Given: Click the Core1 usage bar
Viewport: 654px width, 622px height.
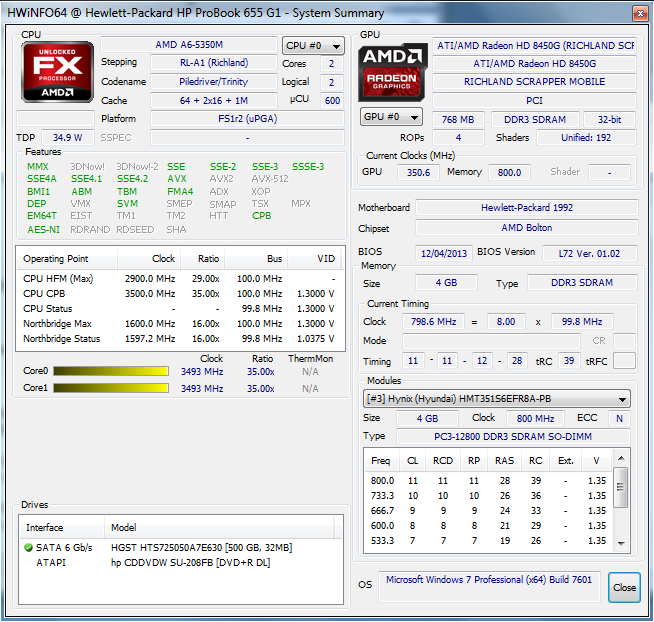Looking at the screenshot, I should tap(111, 388).
